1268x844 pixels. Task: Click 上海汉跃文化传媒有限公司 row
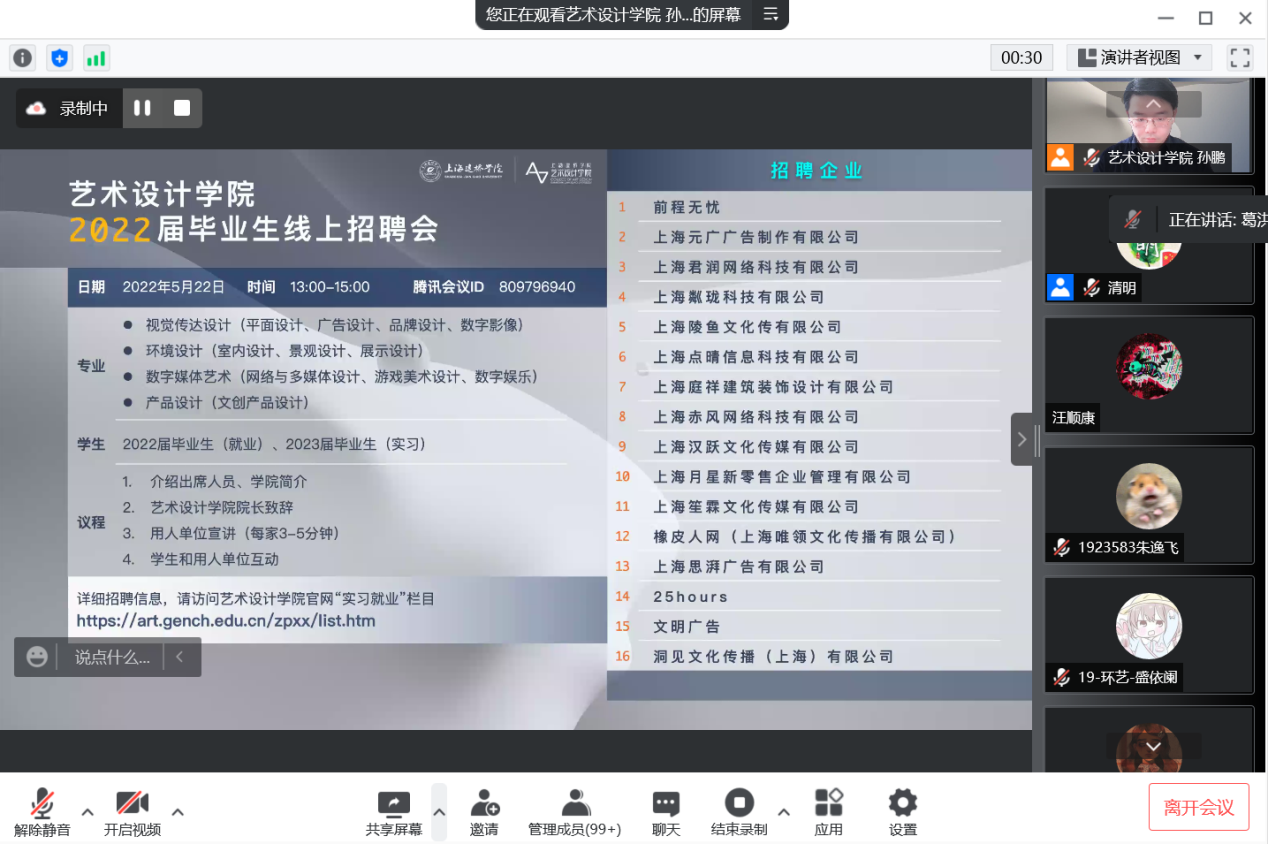[x=756, y=447]
